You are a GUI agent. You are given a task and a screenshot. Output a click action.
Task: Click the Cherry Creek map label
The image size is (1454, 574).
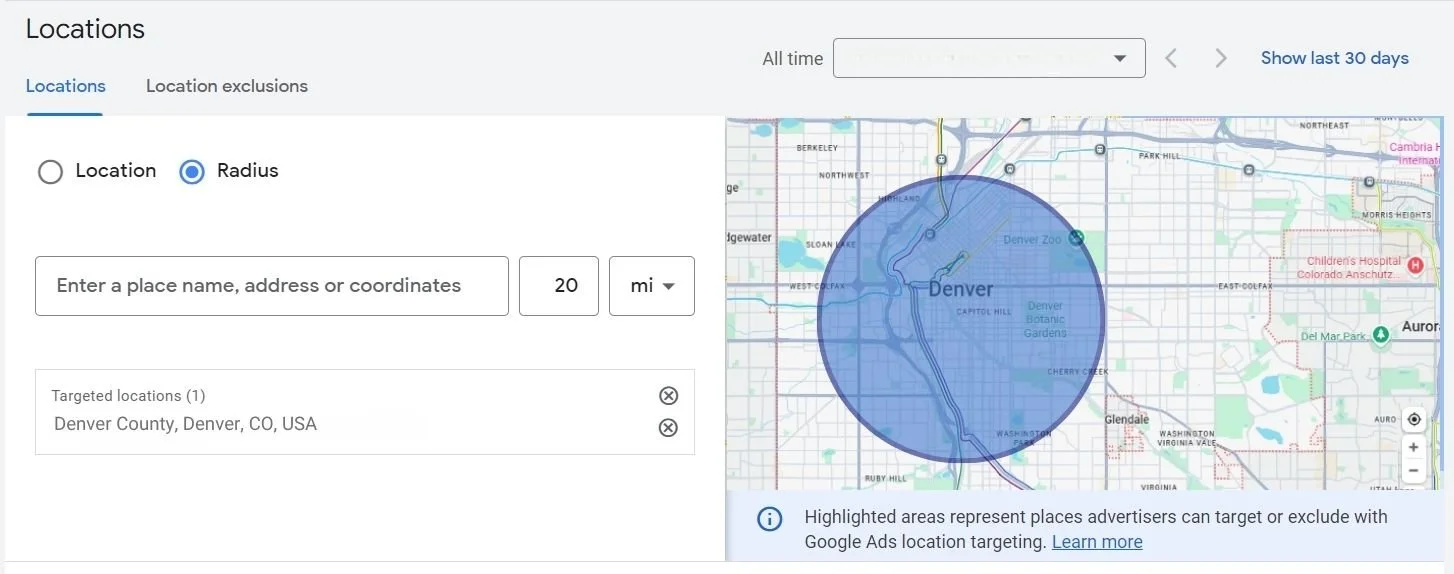click(1078, 372)
